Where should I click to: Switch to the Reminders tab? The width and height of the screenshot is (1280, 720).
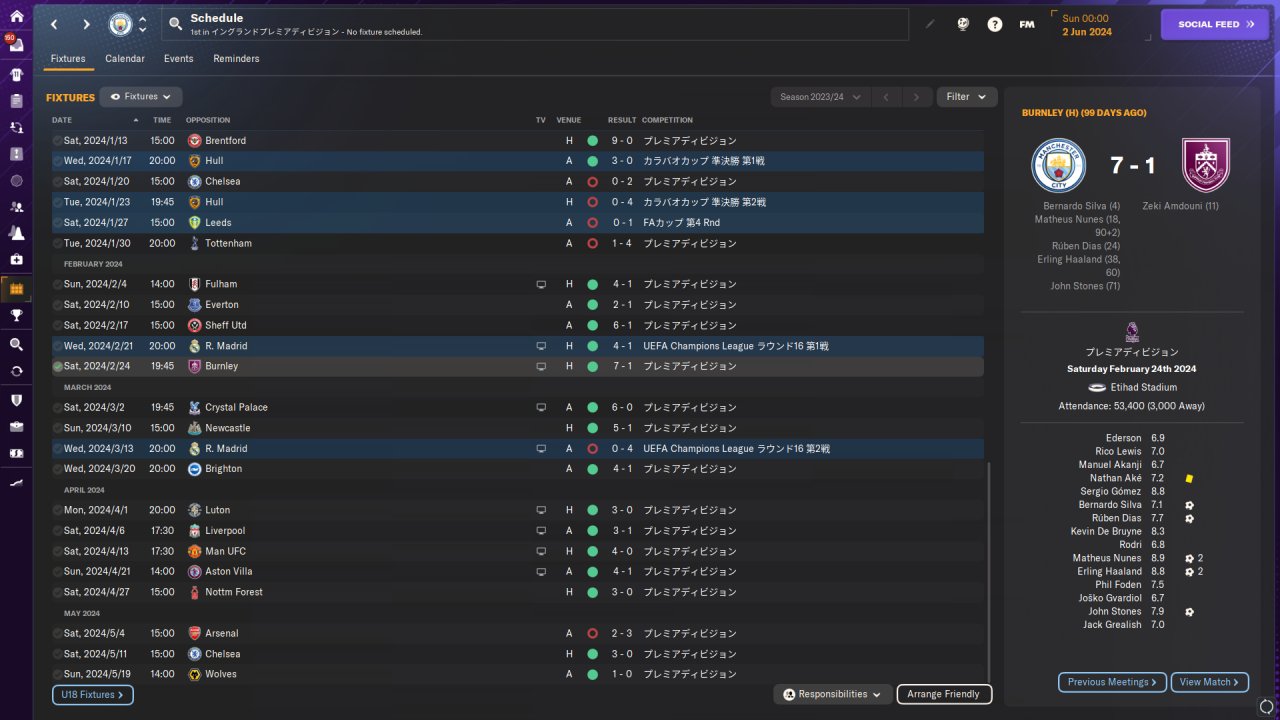point(236,59)
